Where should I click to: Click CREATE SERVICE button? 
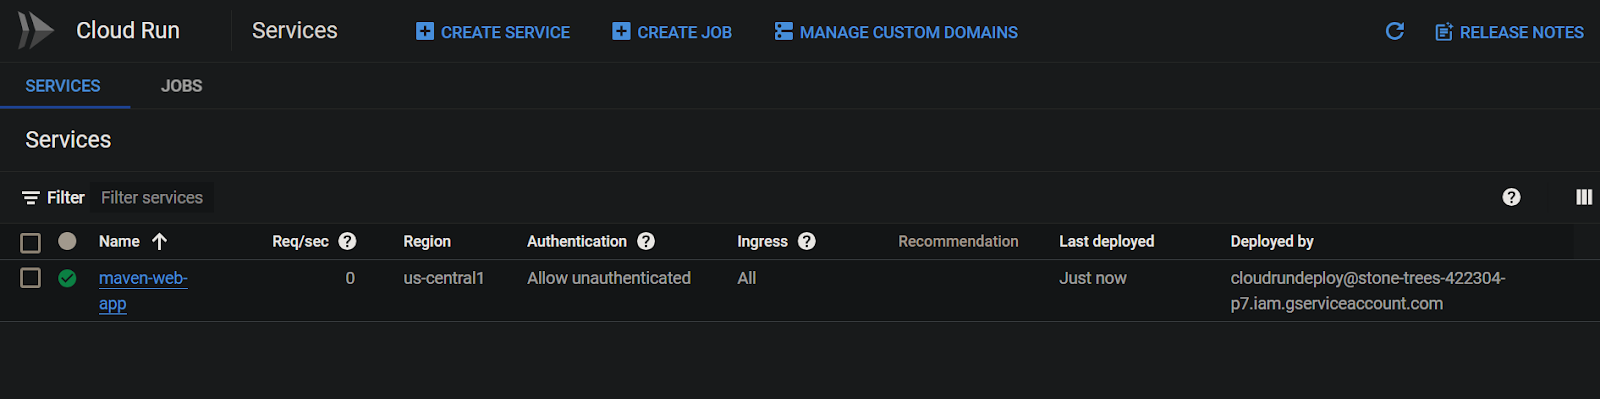pos(493,32)
